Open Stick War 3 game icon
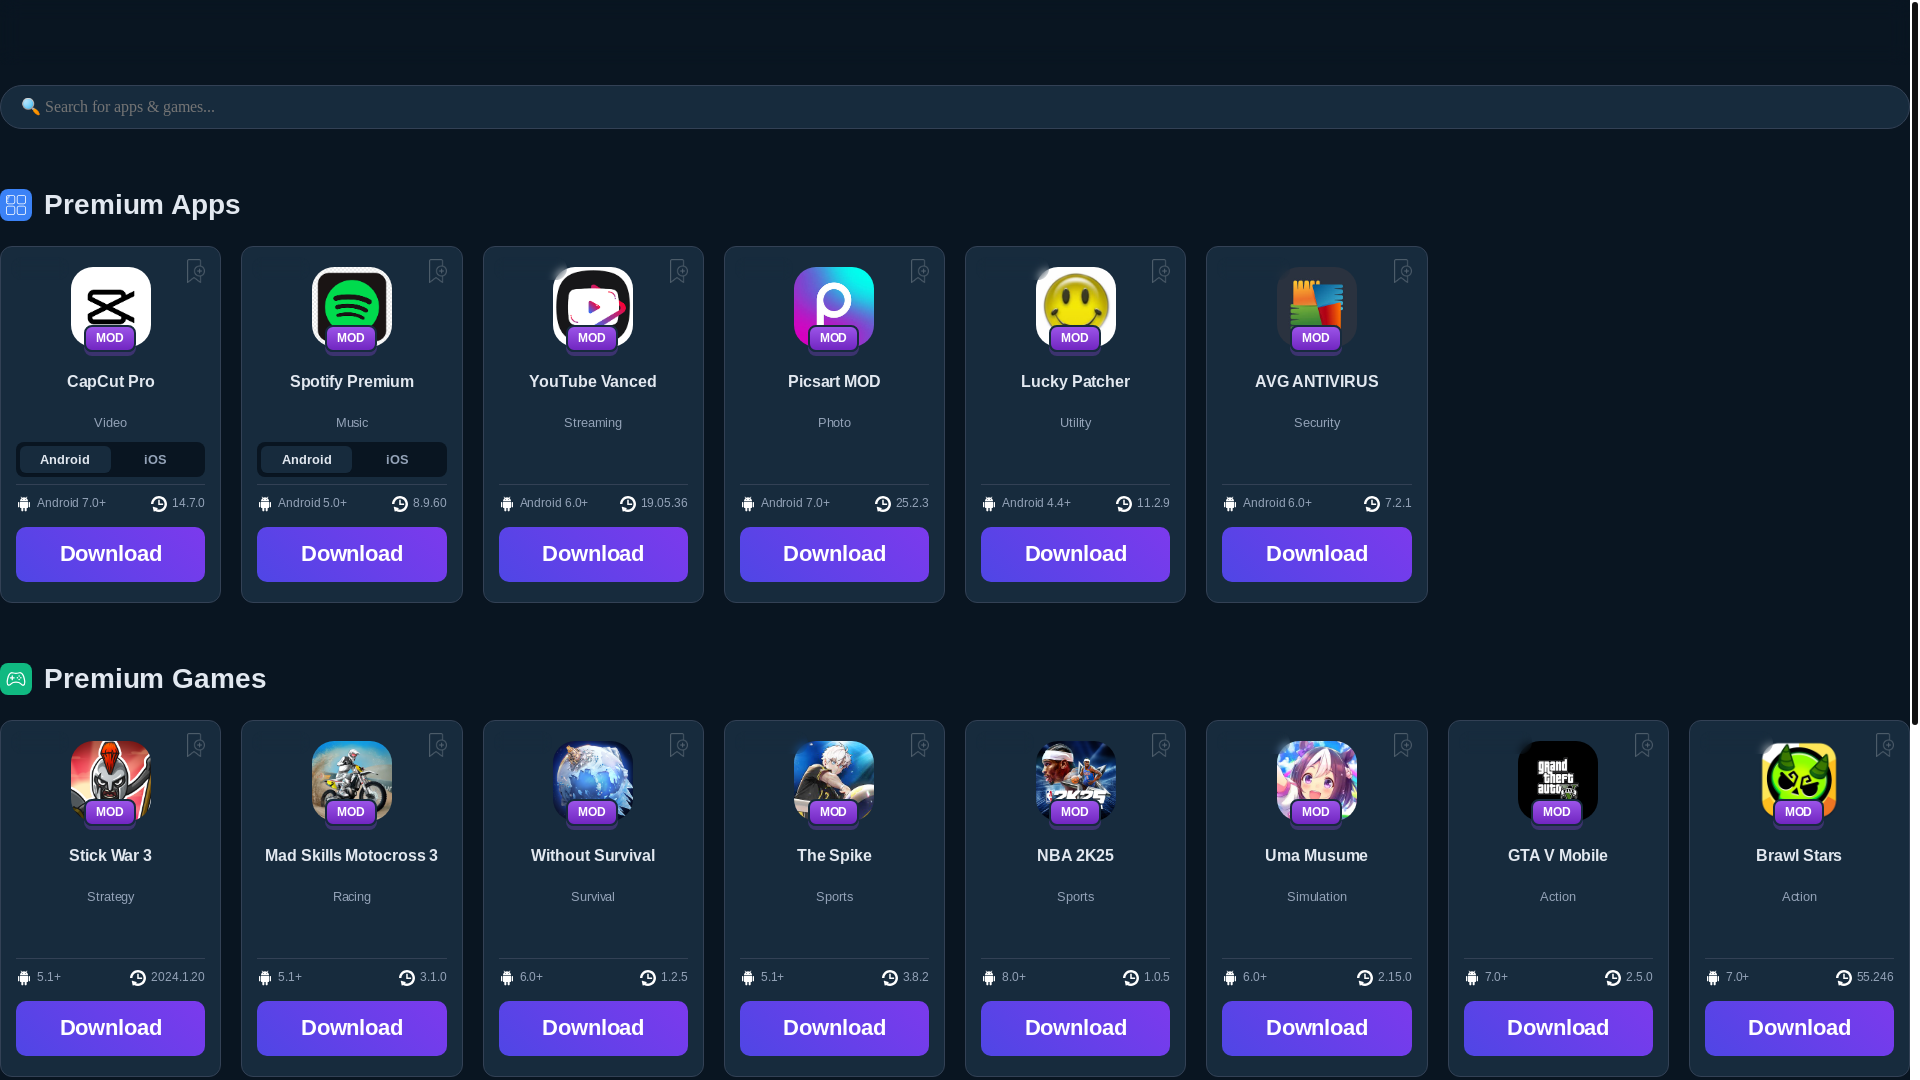1920x1080 pixels. [x=111, y=781]
